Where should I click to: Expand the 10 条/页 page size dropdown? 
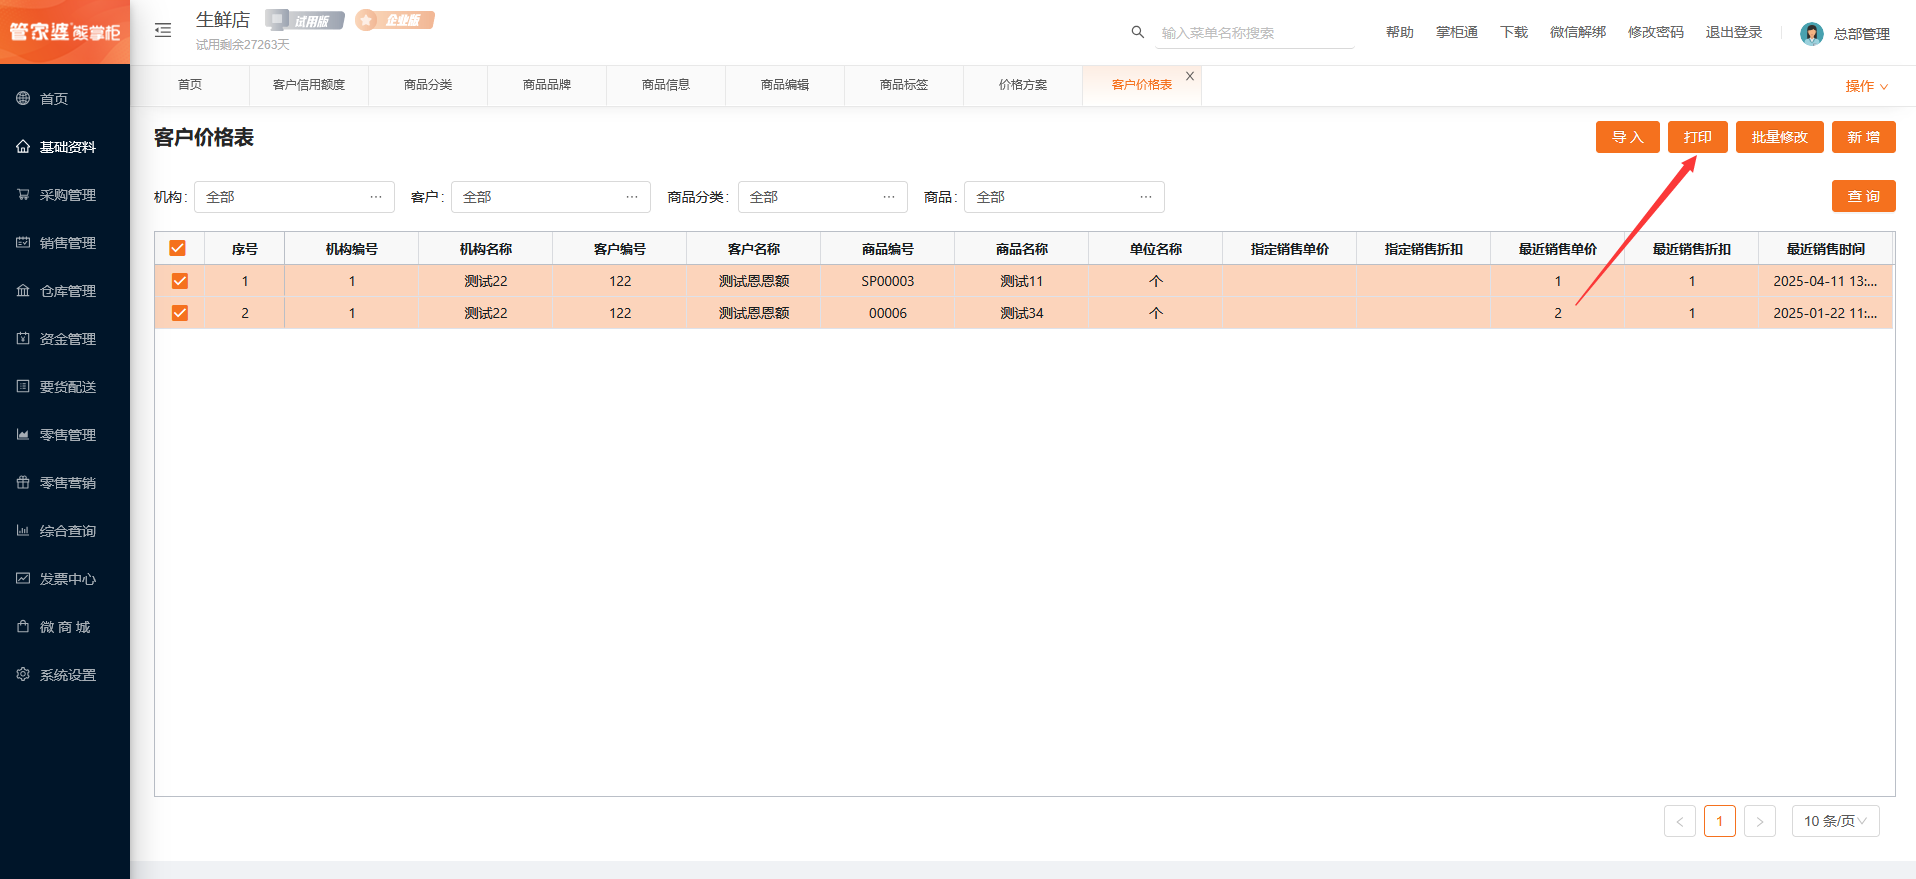tap(1835, 821)
